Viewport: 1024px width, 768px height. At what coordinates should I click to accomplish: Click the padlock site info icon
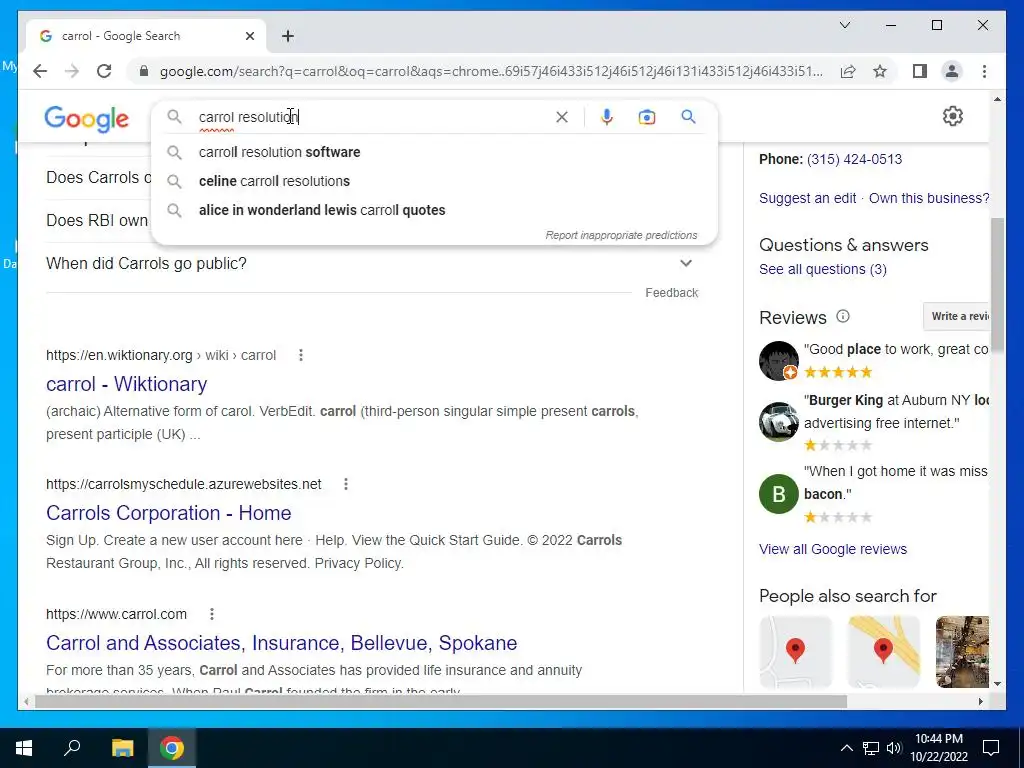[x=144, y=71]
